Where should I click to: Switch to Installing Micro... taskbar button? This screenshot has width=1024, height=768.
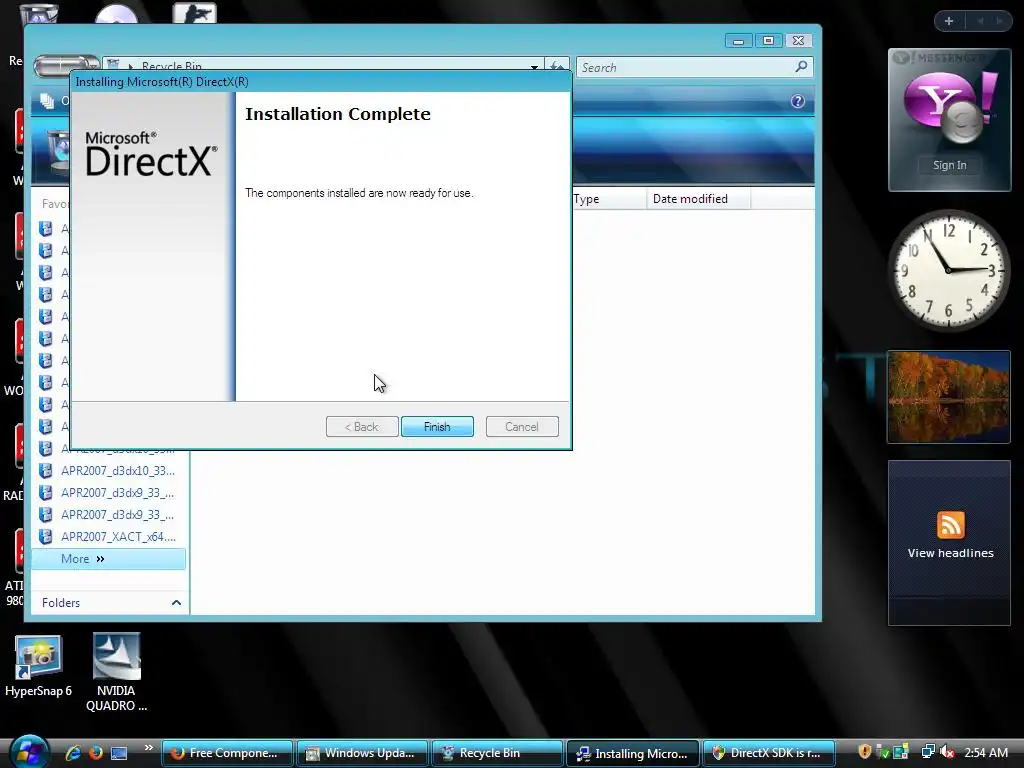(x=633, y=753)
